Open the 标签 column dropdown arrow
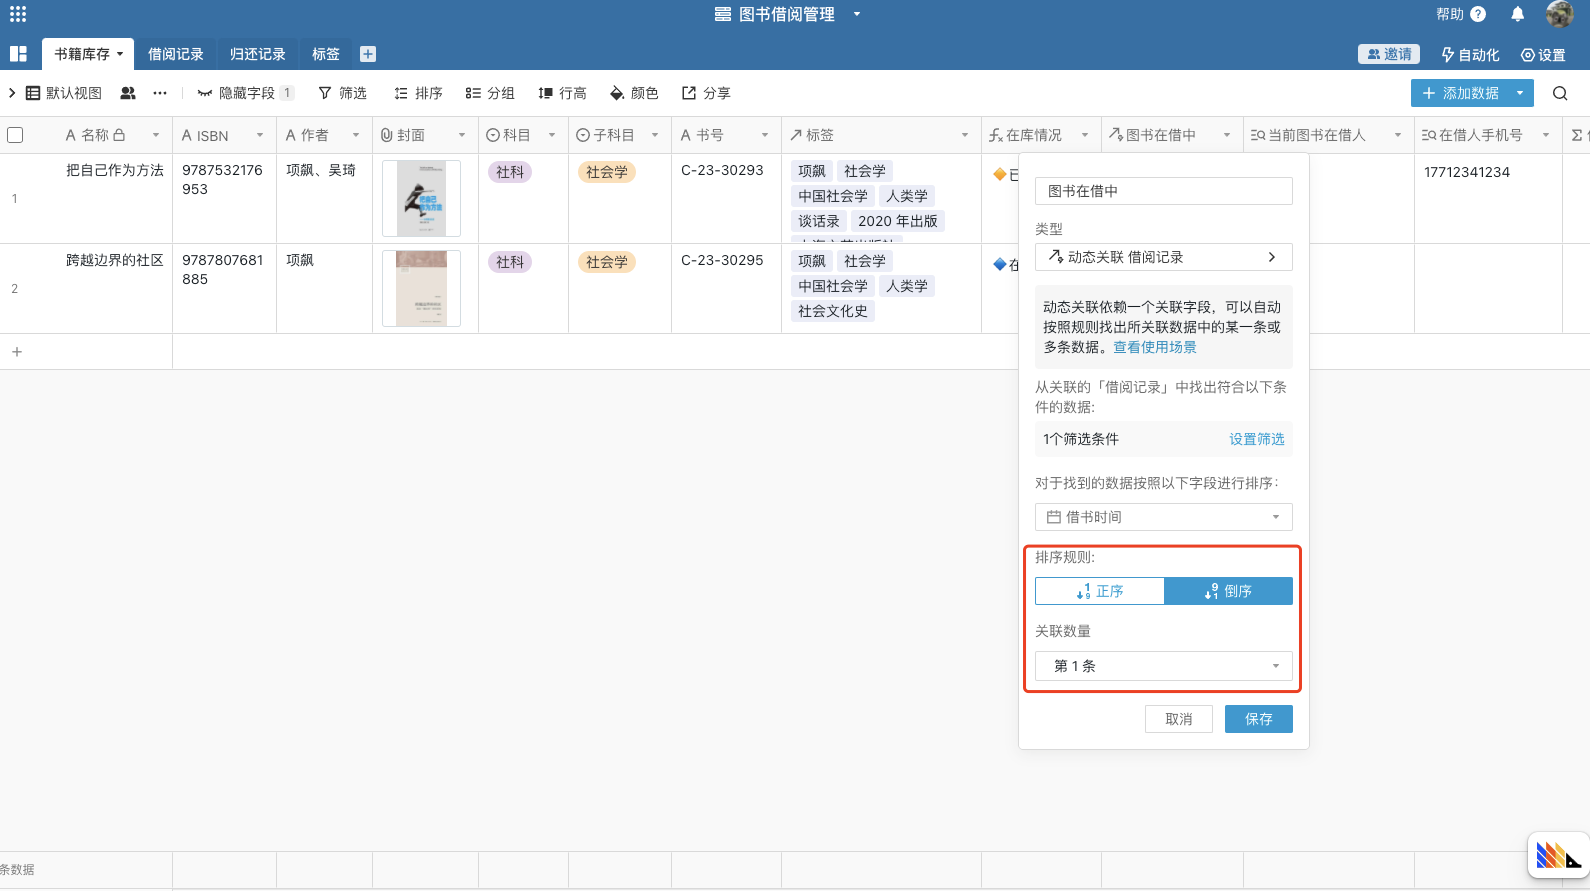 click(x=965, y=135)
